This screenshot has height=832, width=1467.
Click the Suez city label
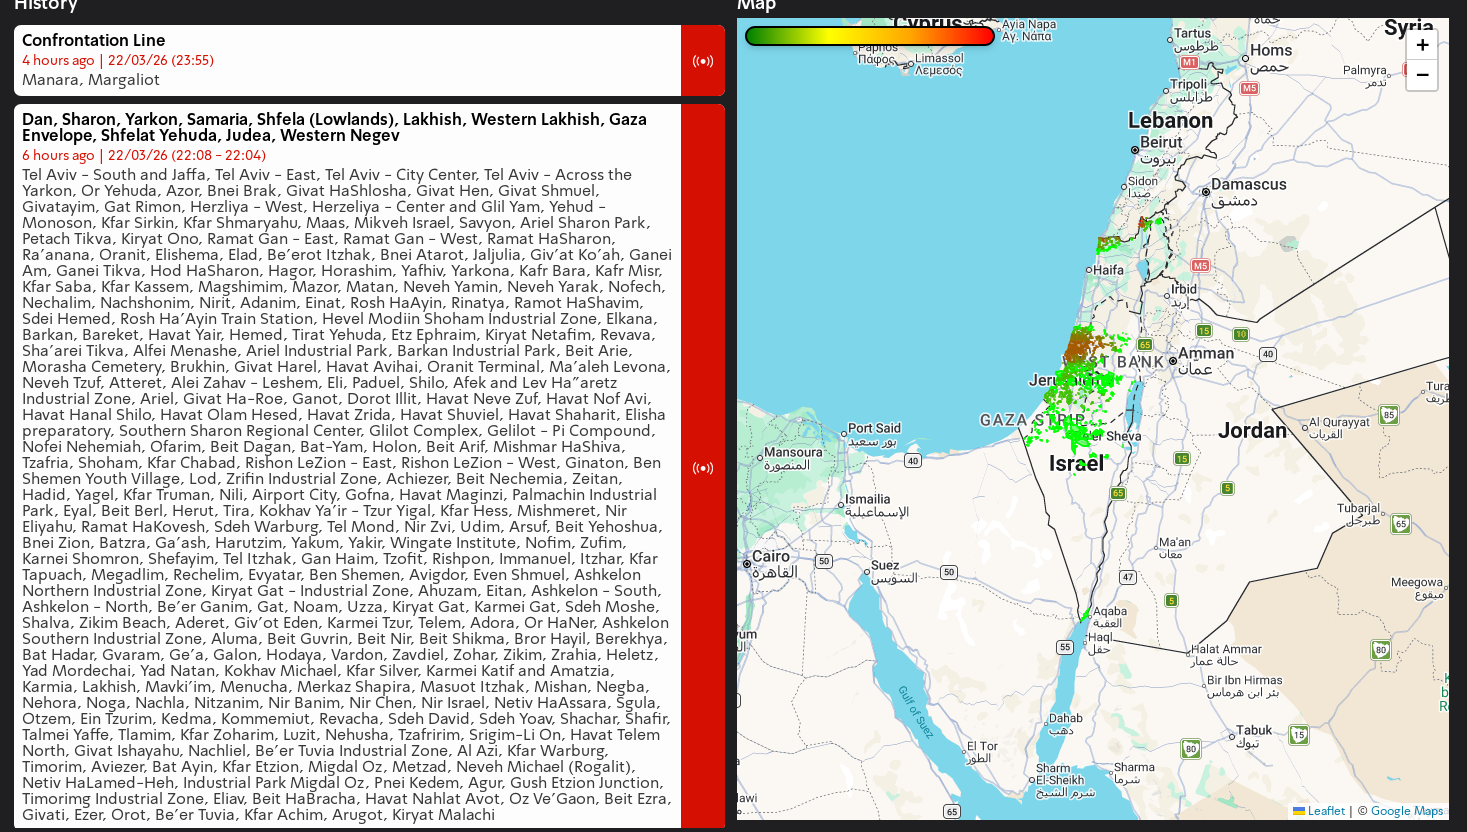tap(893, 572)
